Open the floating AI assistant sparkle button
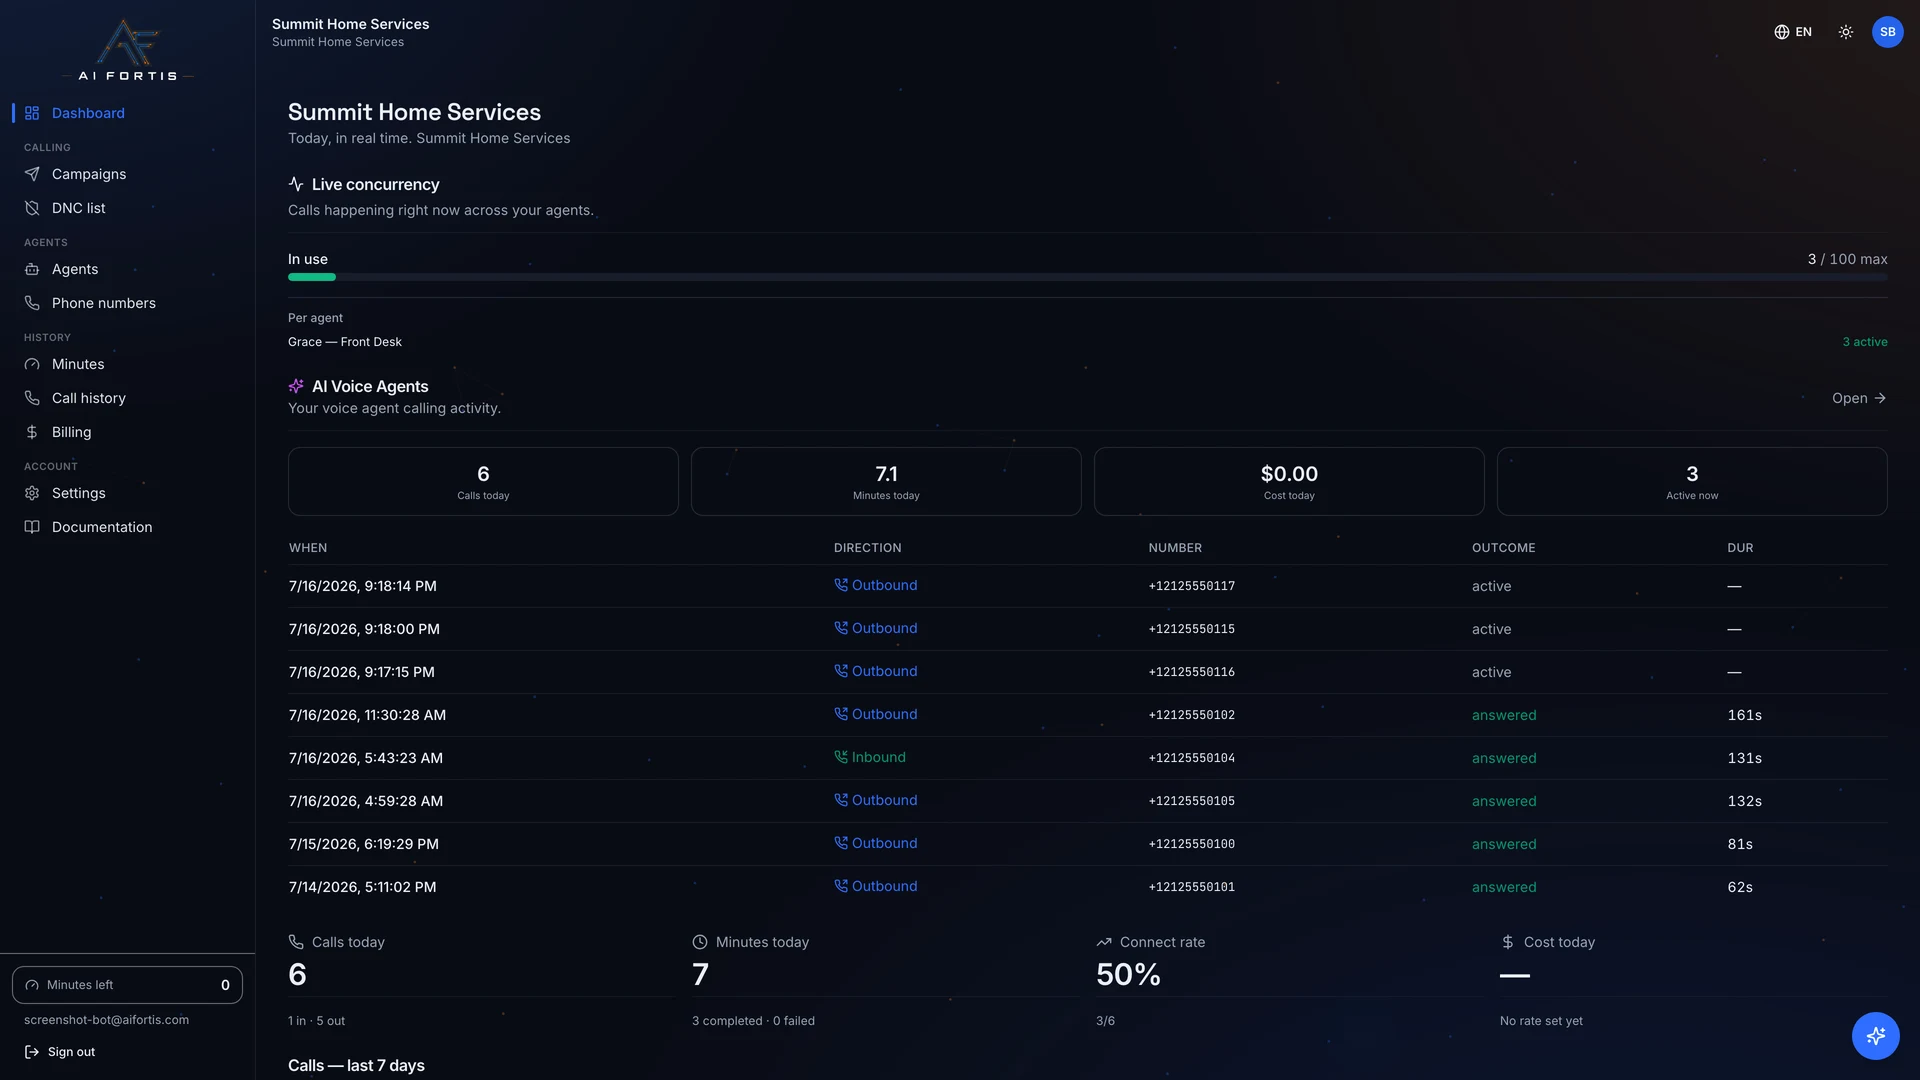Image resolution: width=1920 pixels, height=1080 pixels. pos(1876,1036)
